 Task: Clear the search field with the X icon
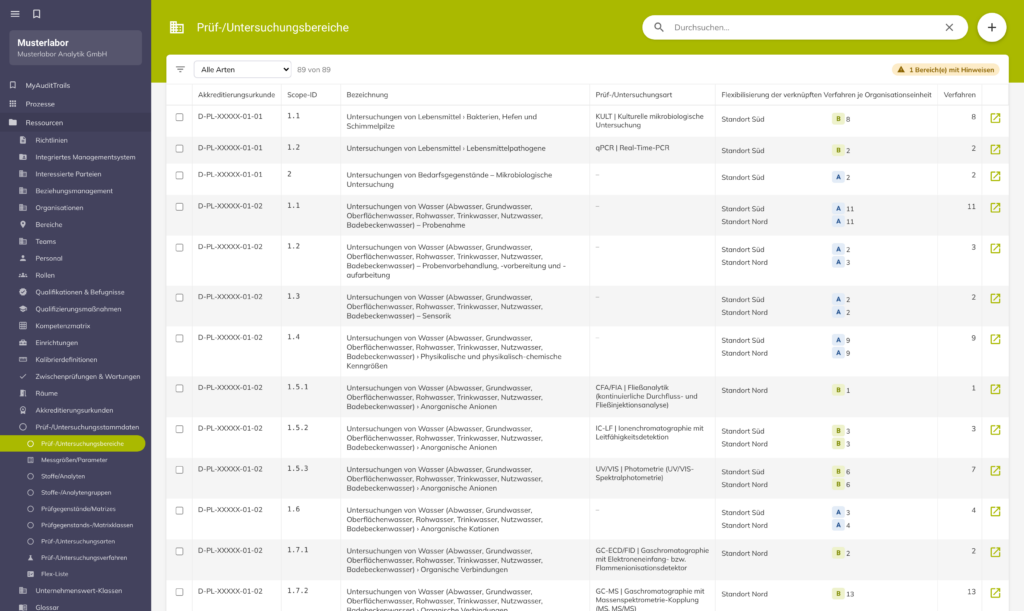click(949, 27)
